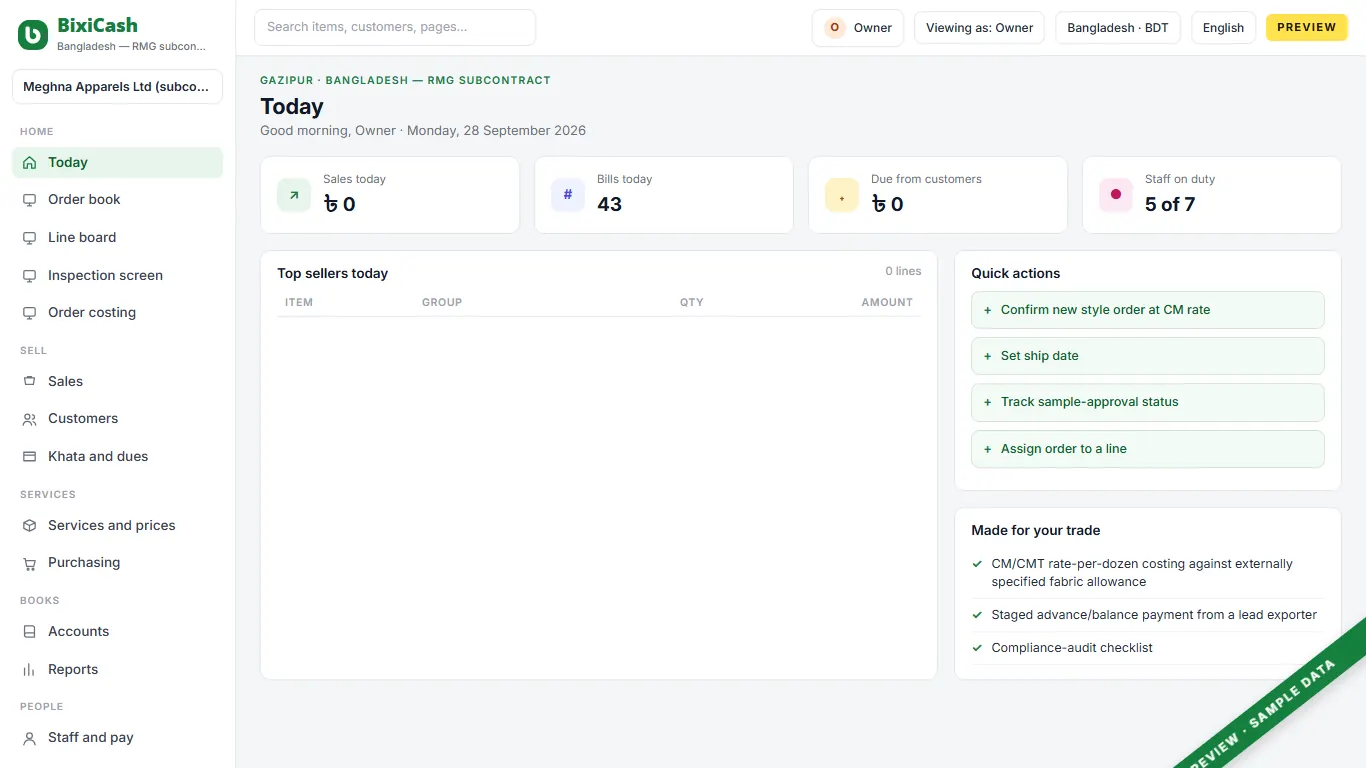1366x768 pixels.
Task: Go to Order book page
Action: [117, 200]
